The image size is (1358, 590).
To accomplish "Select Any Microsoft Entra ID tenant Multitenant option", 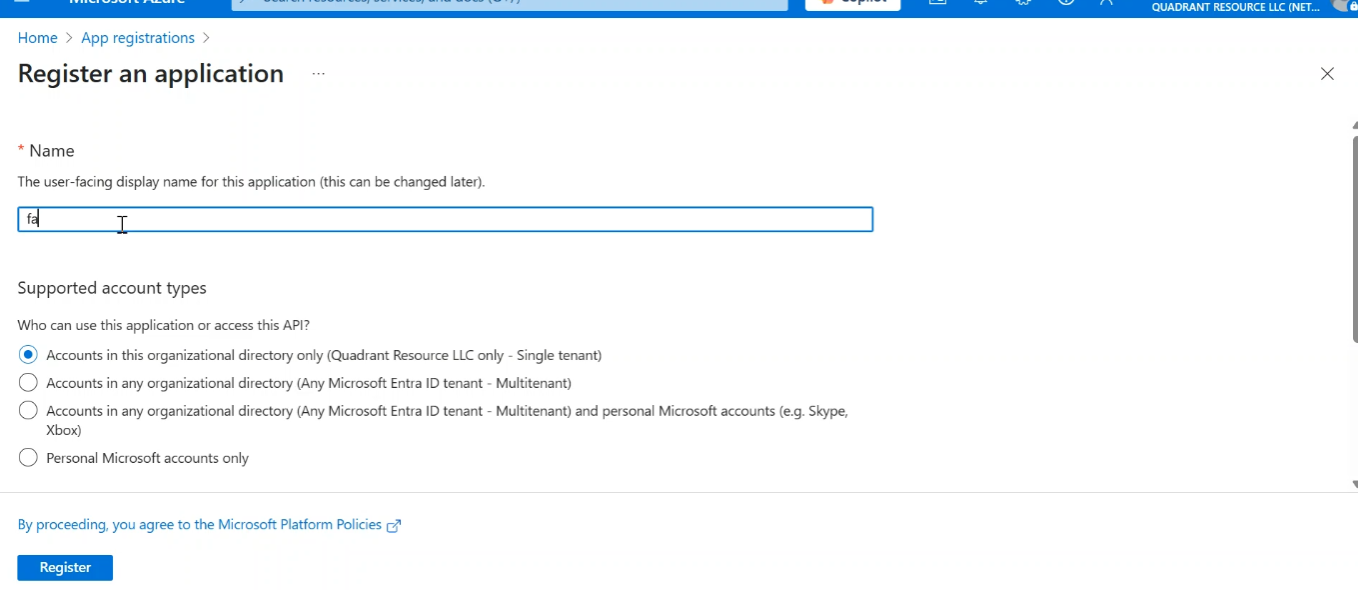I will (28, 383).
